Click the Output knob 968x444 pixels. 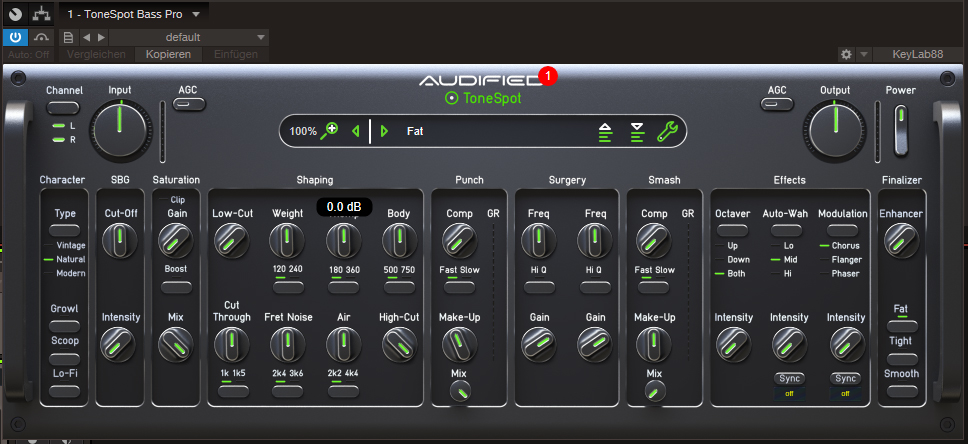835,130
